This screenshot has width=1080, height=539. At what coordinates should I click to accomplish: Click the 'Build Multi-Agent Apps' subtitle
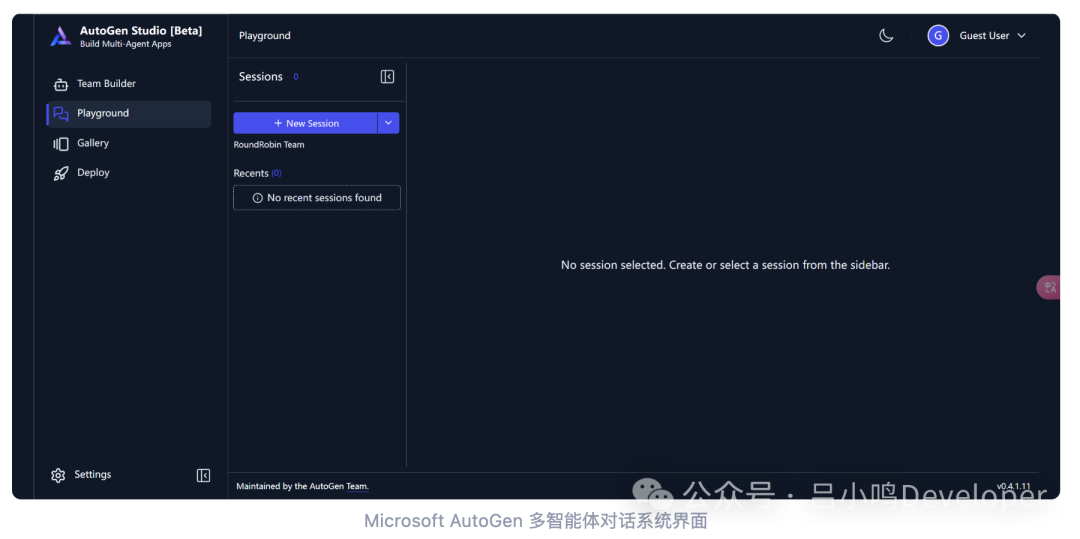click(125, 44)
